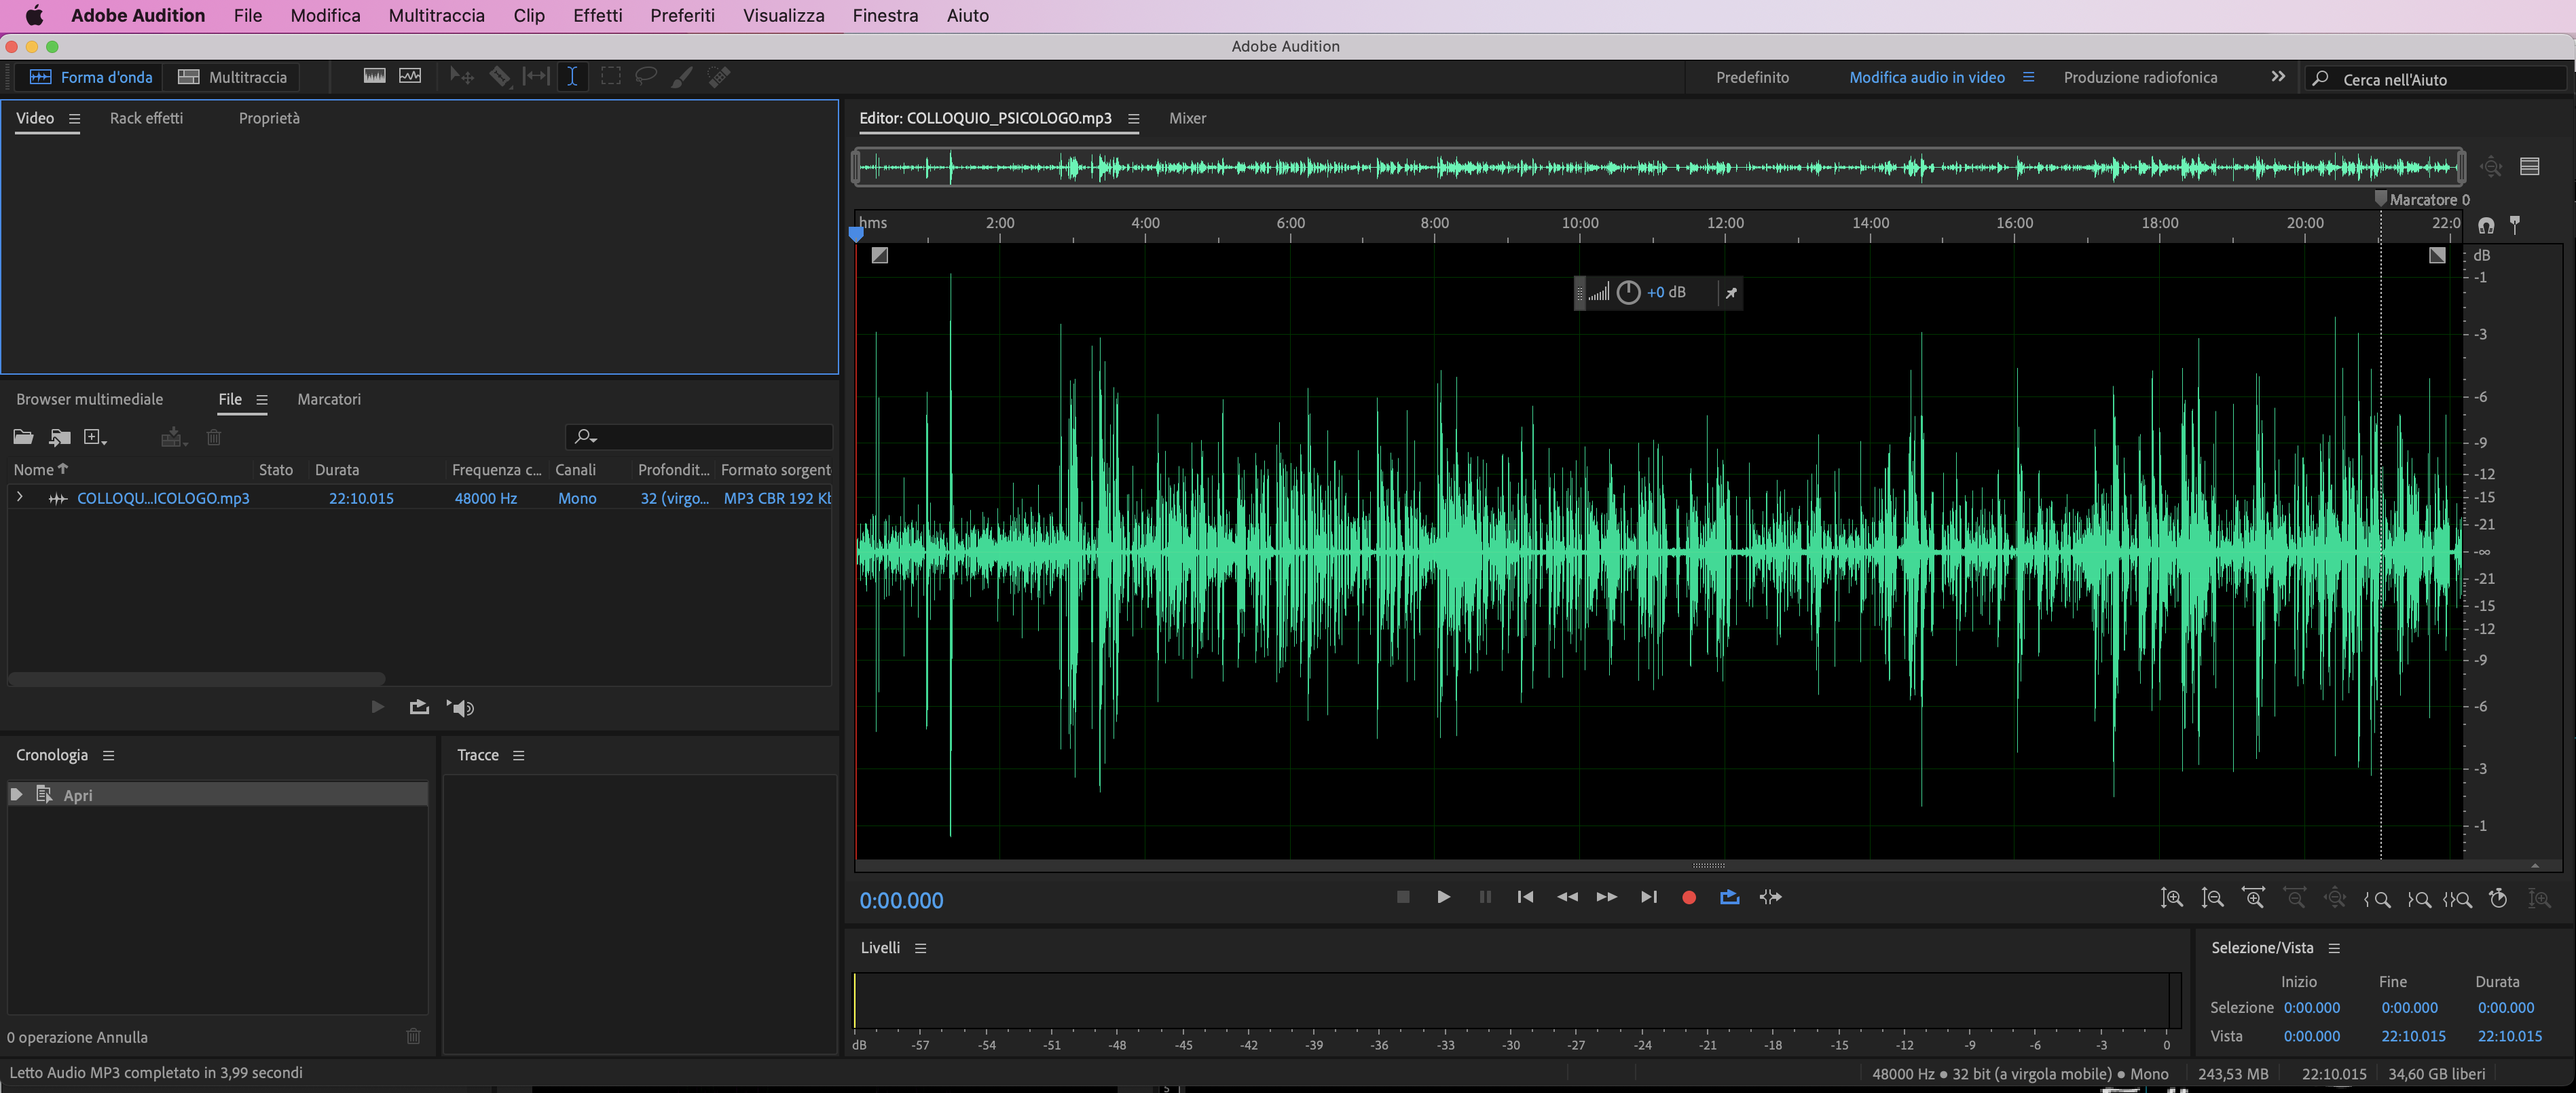This screenshot has width=2576, height=1093.
Task: Show more workspaces with double chevron
Action: click(2278, 76)
